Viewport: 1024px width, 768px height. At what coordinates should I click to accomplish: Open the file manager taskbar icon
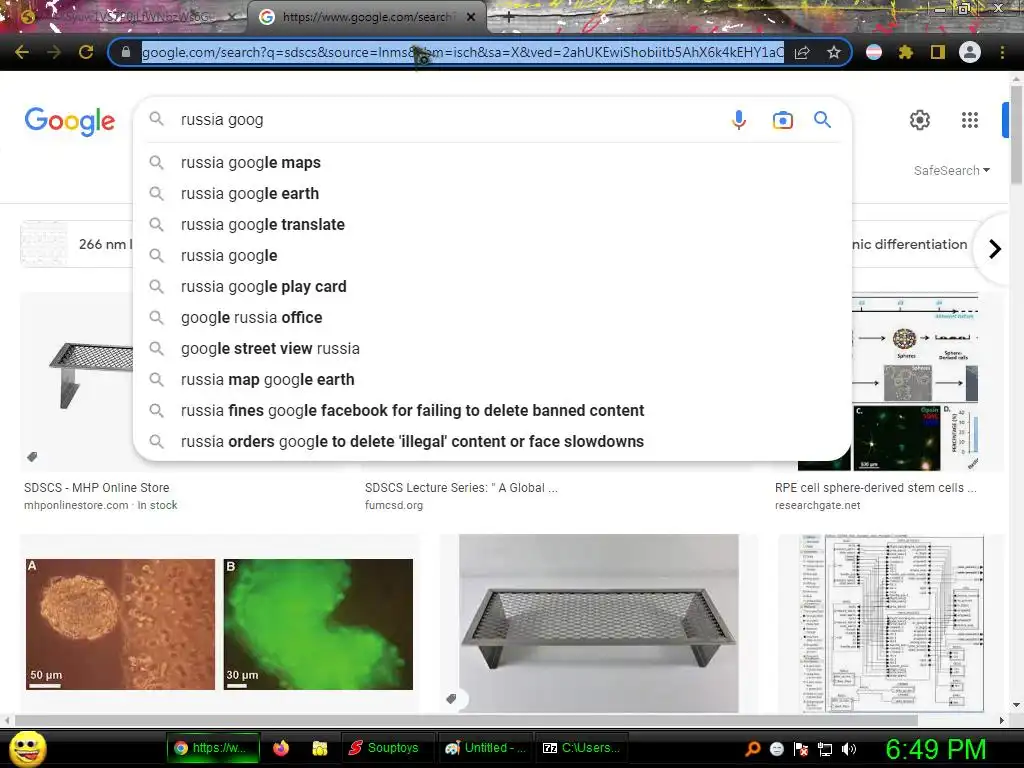pyautogui.click(x=319, y=748)
